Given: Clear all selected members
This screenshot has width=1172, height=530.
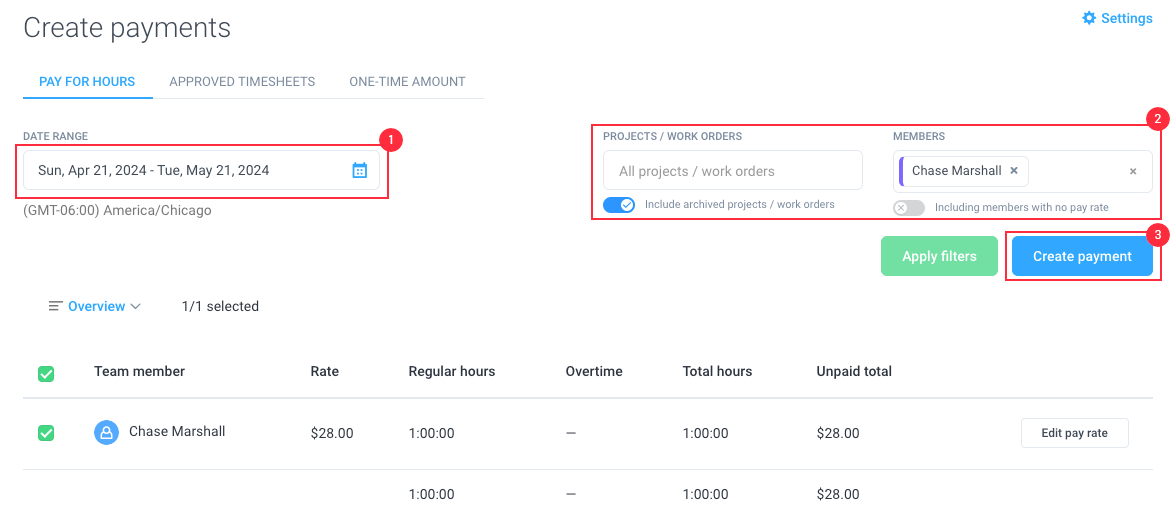Looking at the screenshot, I should [1133, 171].
